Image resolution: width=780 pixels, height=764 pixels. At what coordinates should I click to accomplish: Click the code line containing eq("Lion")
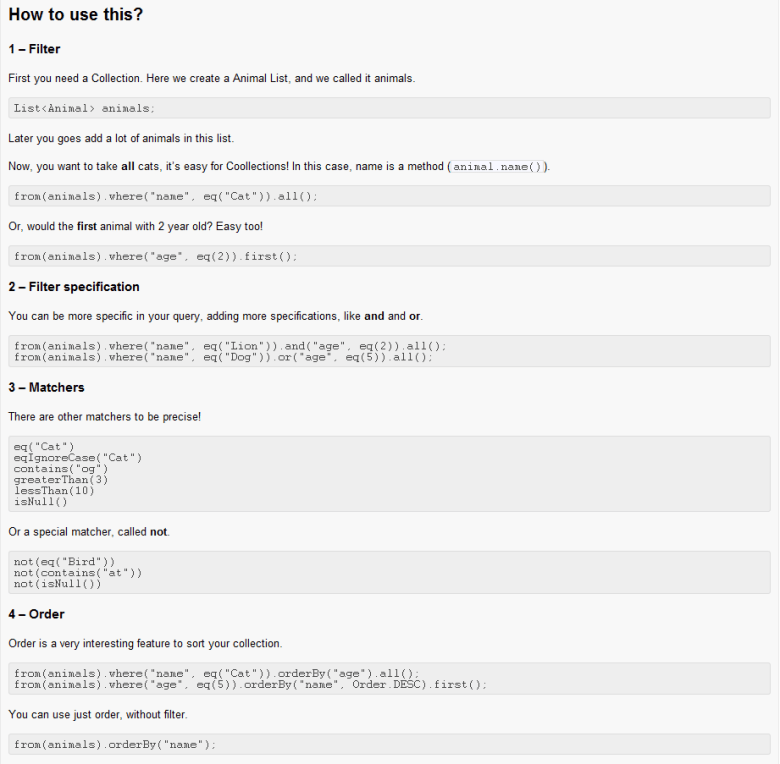(230, 345)
